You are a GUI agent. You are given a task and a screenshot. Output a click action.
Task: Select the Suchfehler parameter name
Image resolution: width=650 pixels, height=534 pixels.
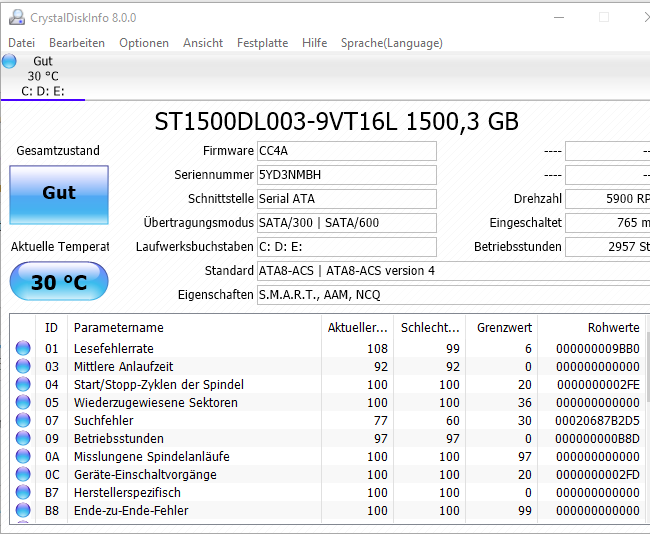(104, 420)
